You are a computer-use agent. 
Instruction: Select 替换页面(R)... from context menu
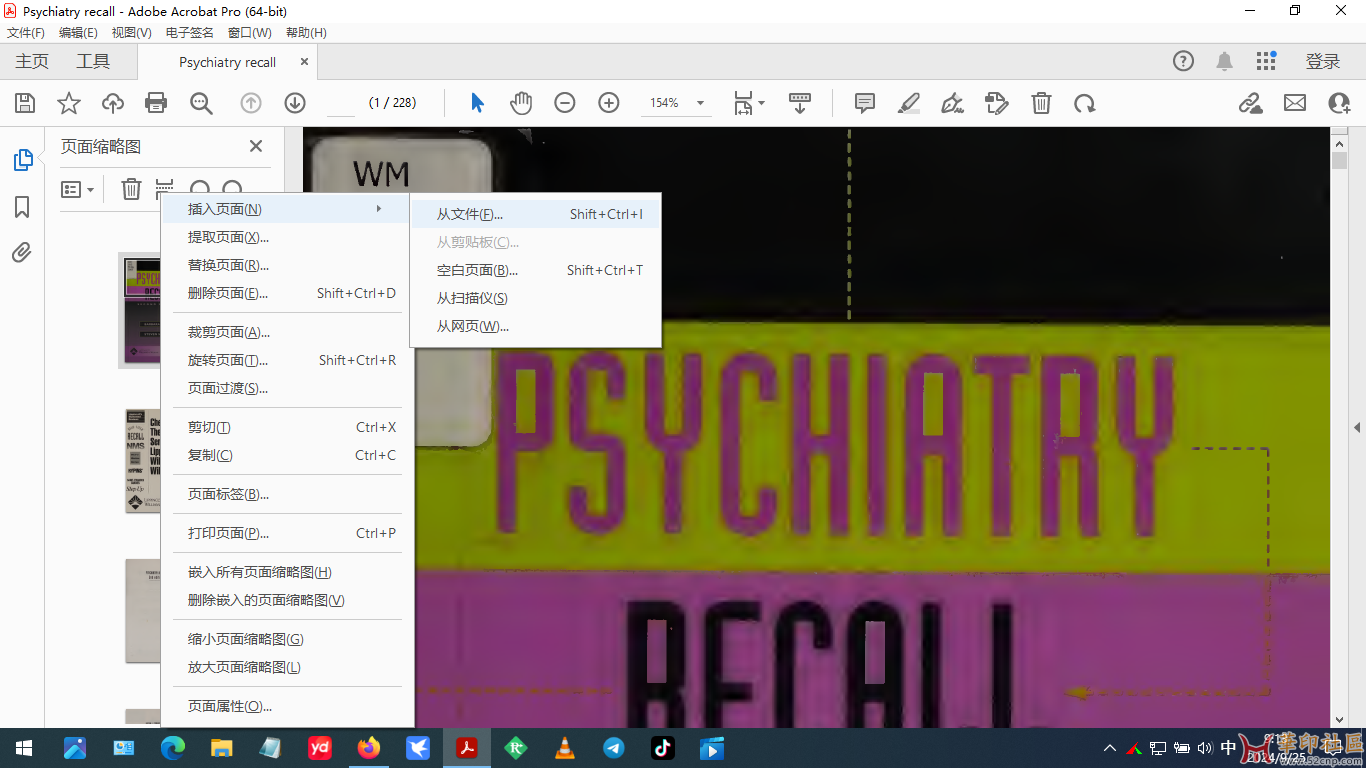pyautogui.click(x=287, y=265)
